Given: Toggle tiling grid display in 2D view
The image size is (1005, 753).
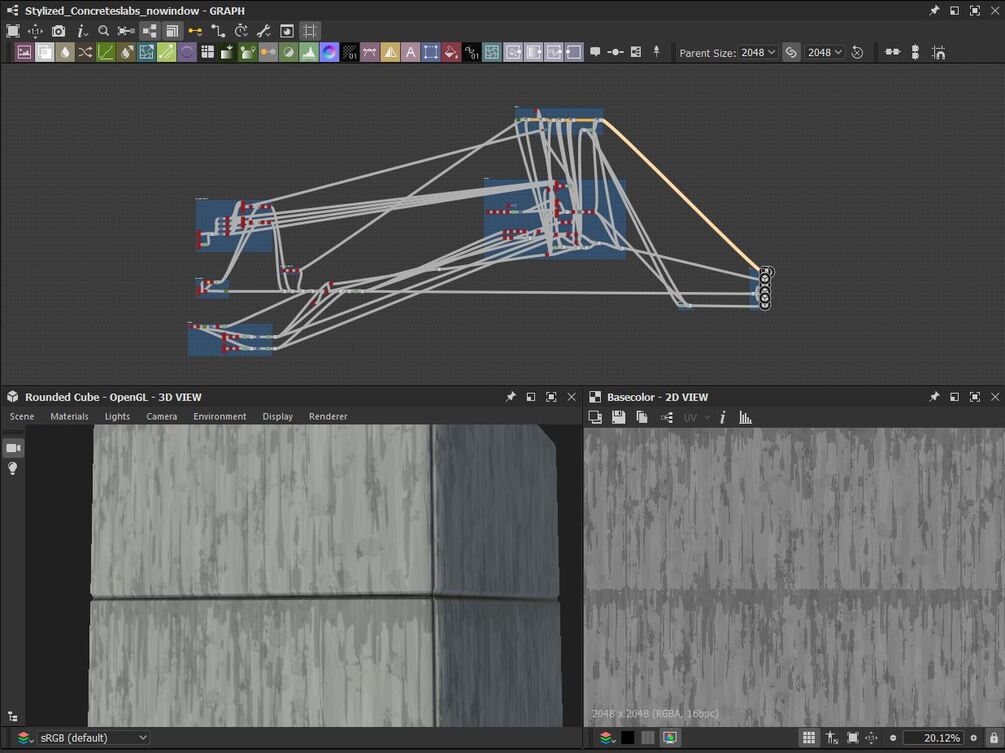Looking at the screenshot, I should click(x=808, y=738).
